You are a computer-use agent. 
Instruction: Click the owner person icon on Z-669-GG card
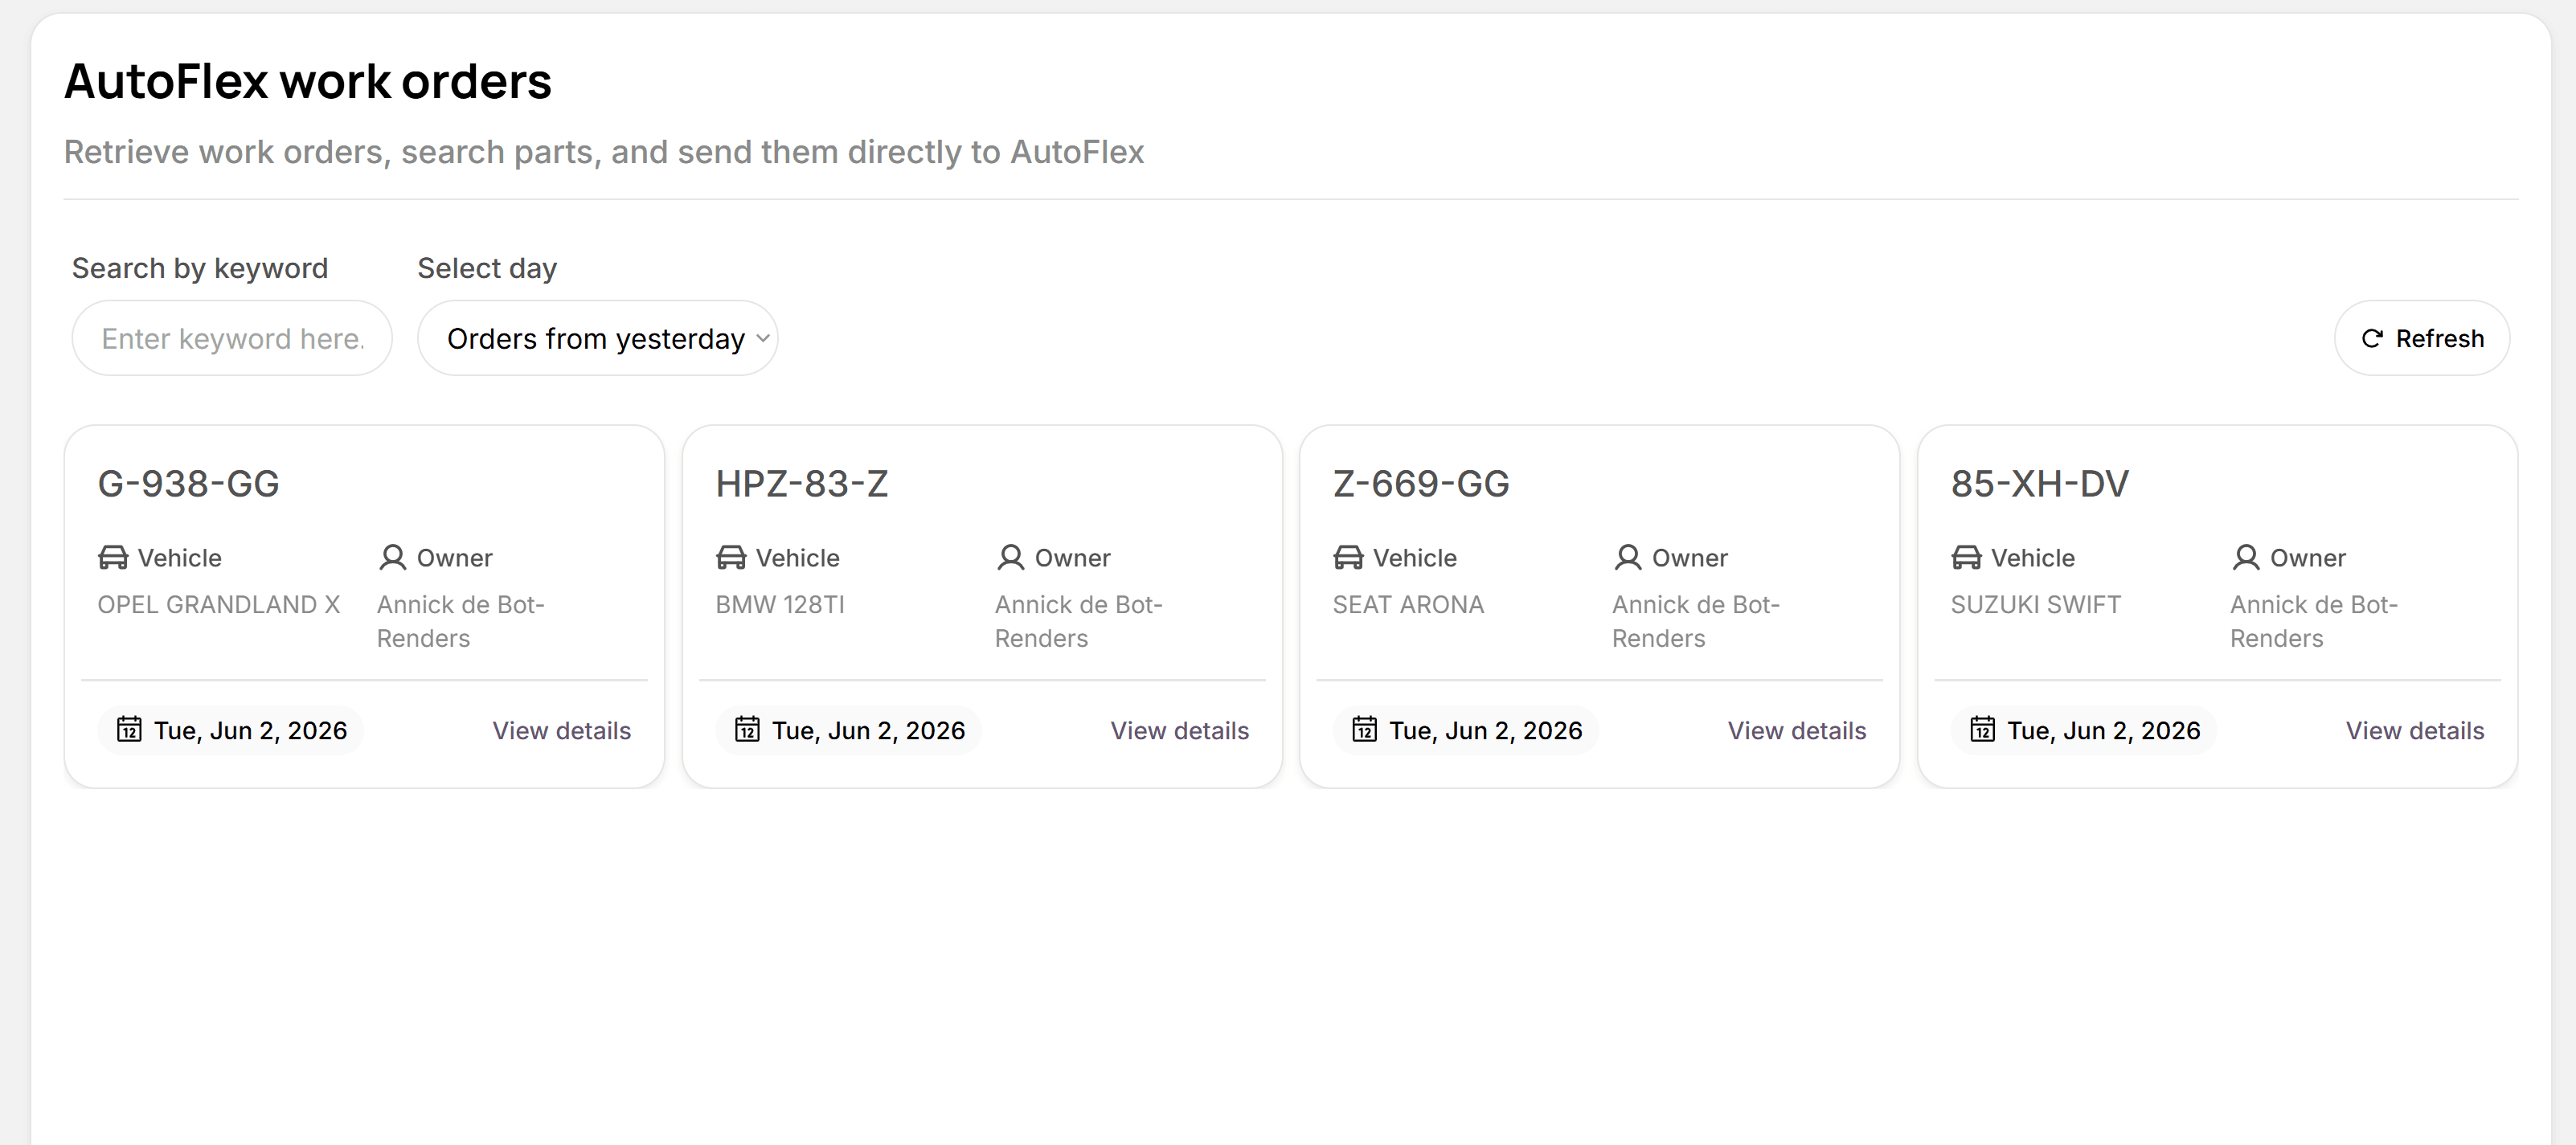pos(1628,557)
